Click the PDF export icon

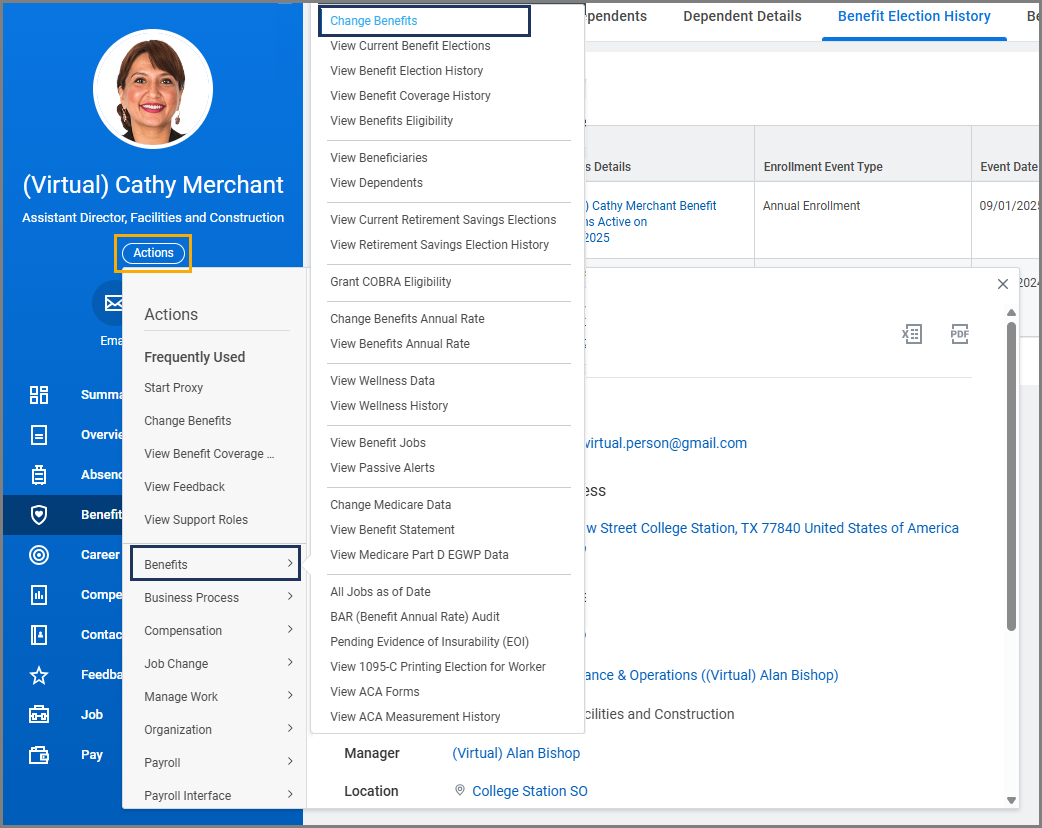pyautogui.click(x=959, y=334)
